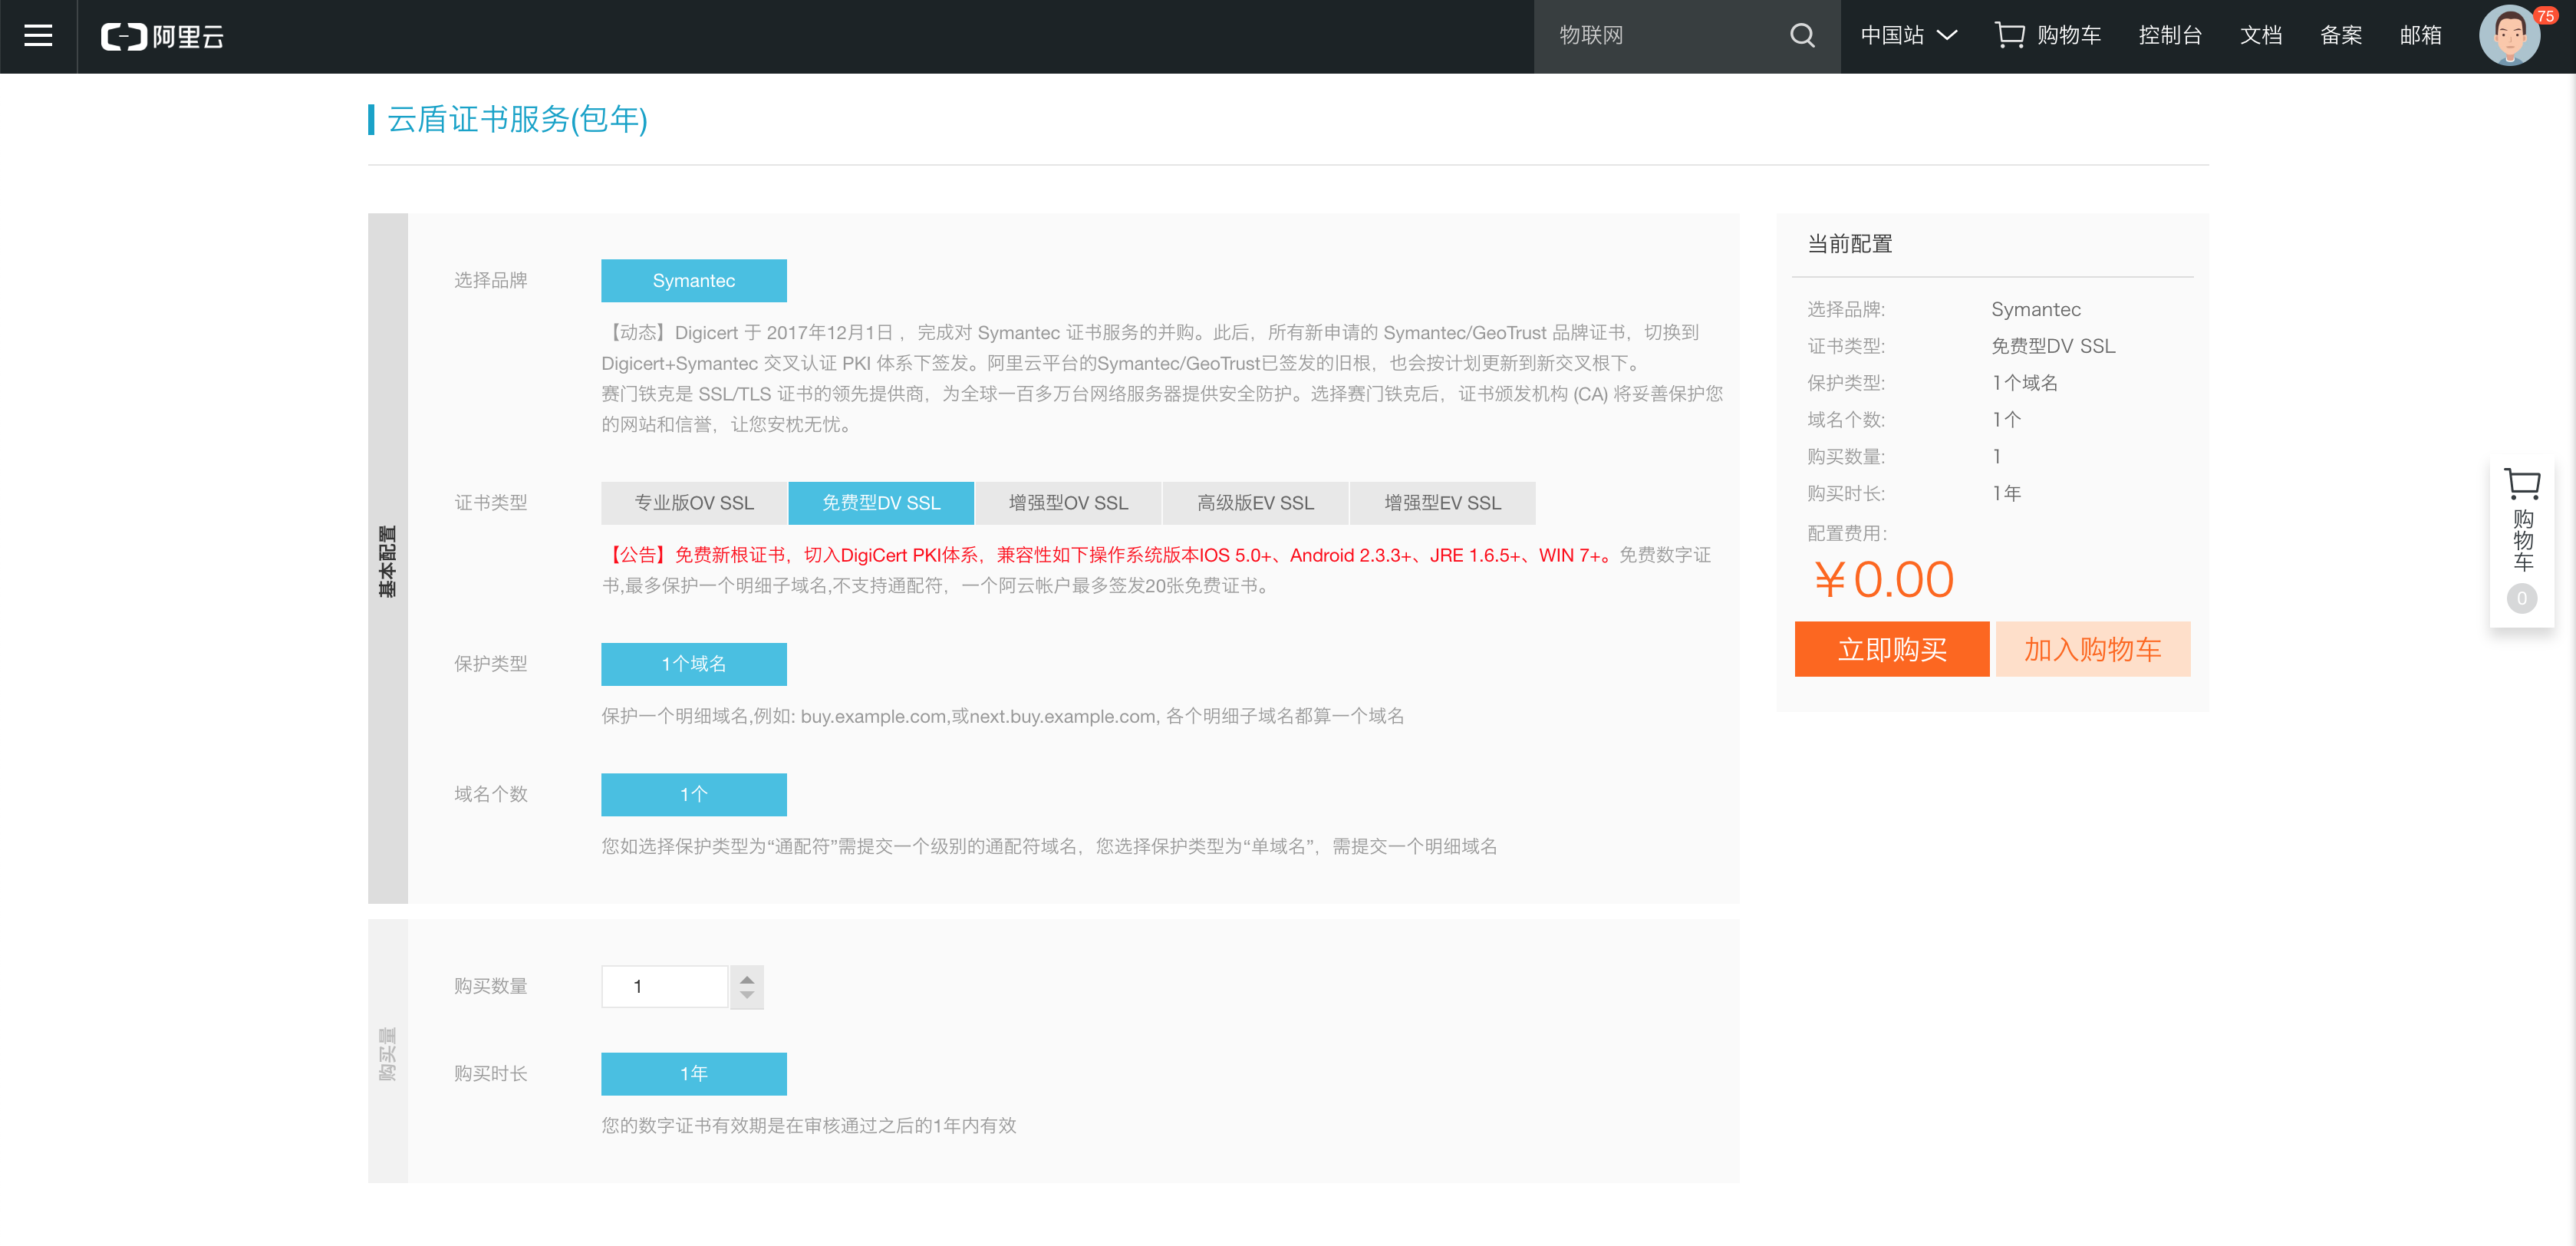Click the search magnifier icon

(1801, 36)
